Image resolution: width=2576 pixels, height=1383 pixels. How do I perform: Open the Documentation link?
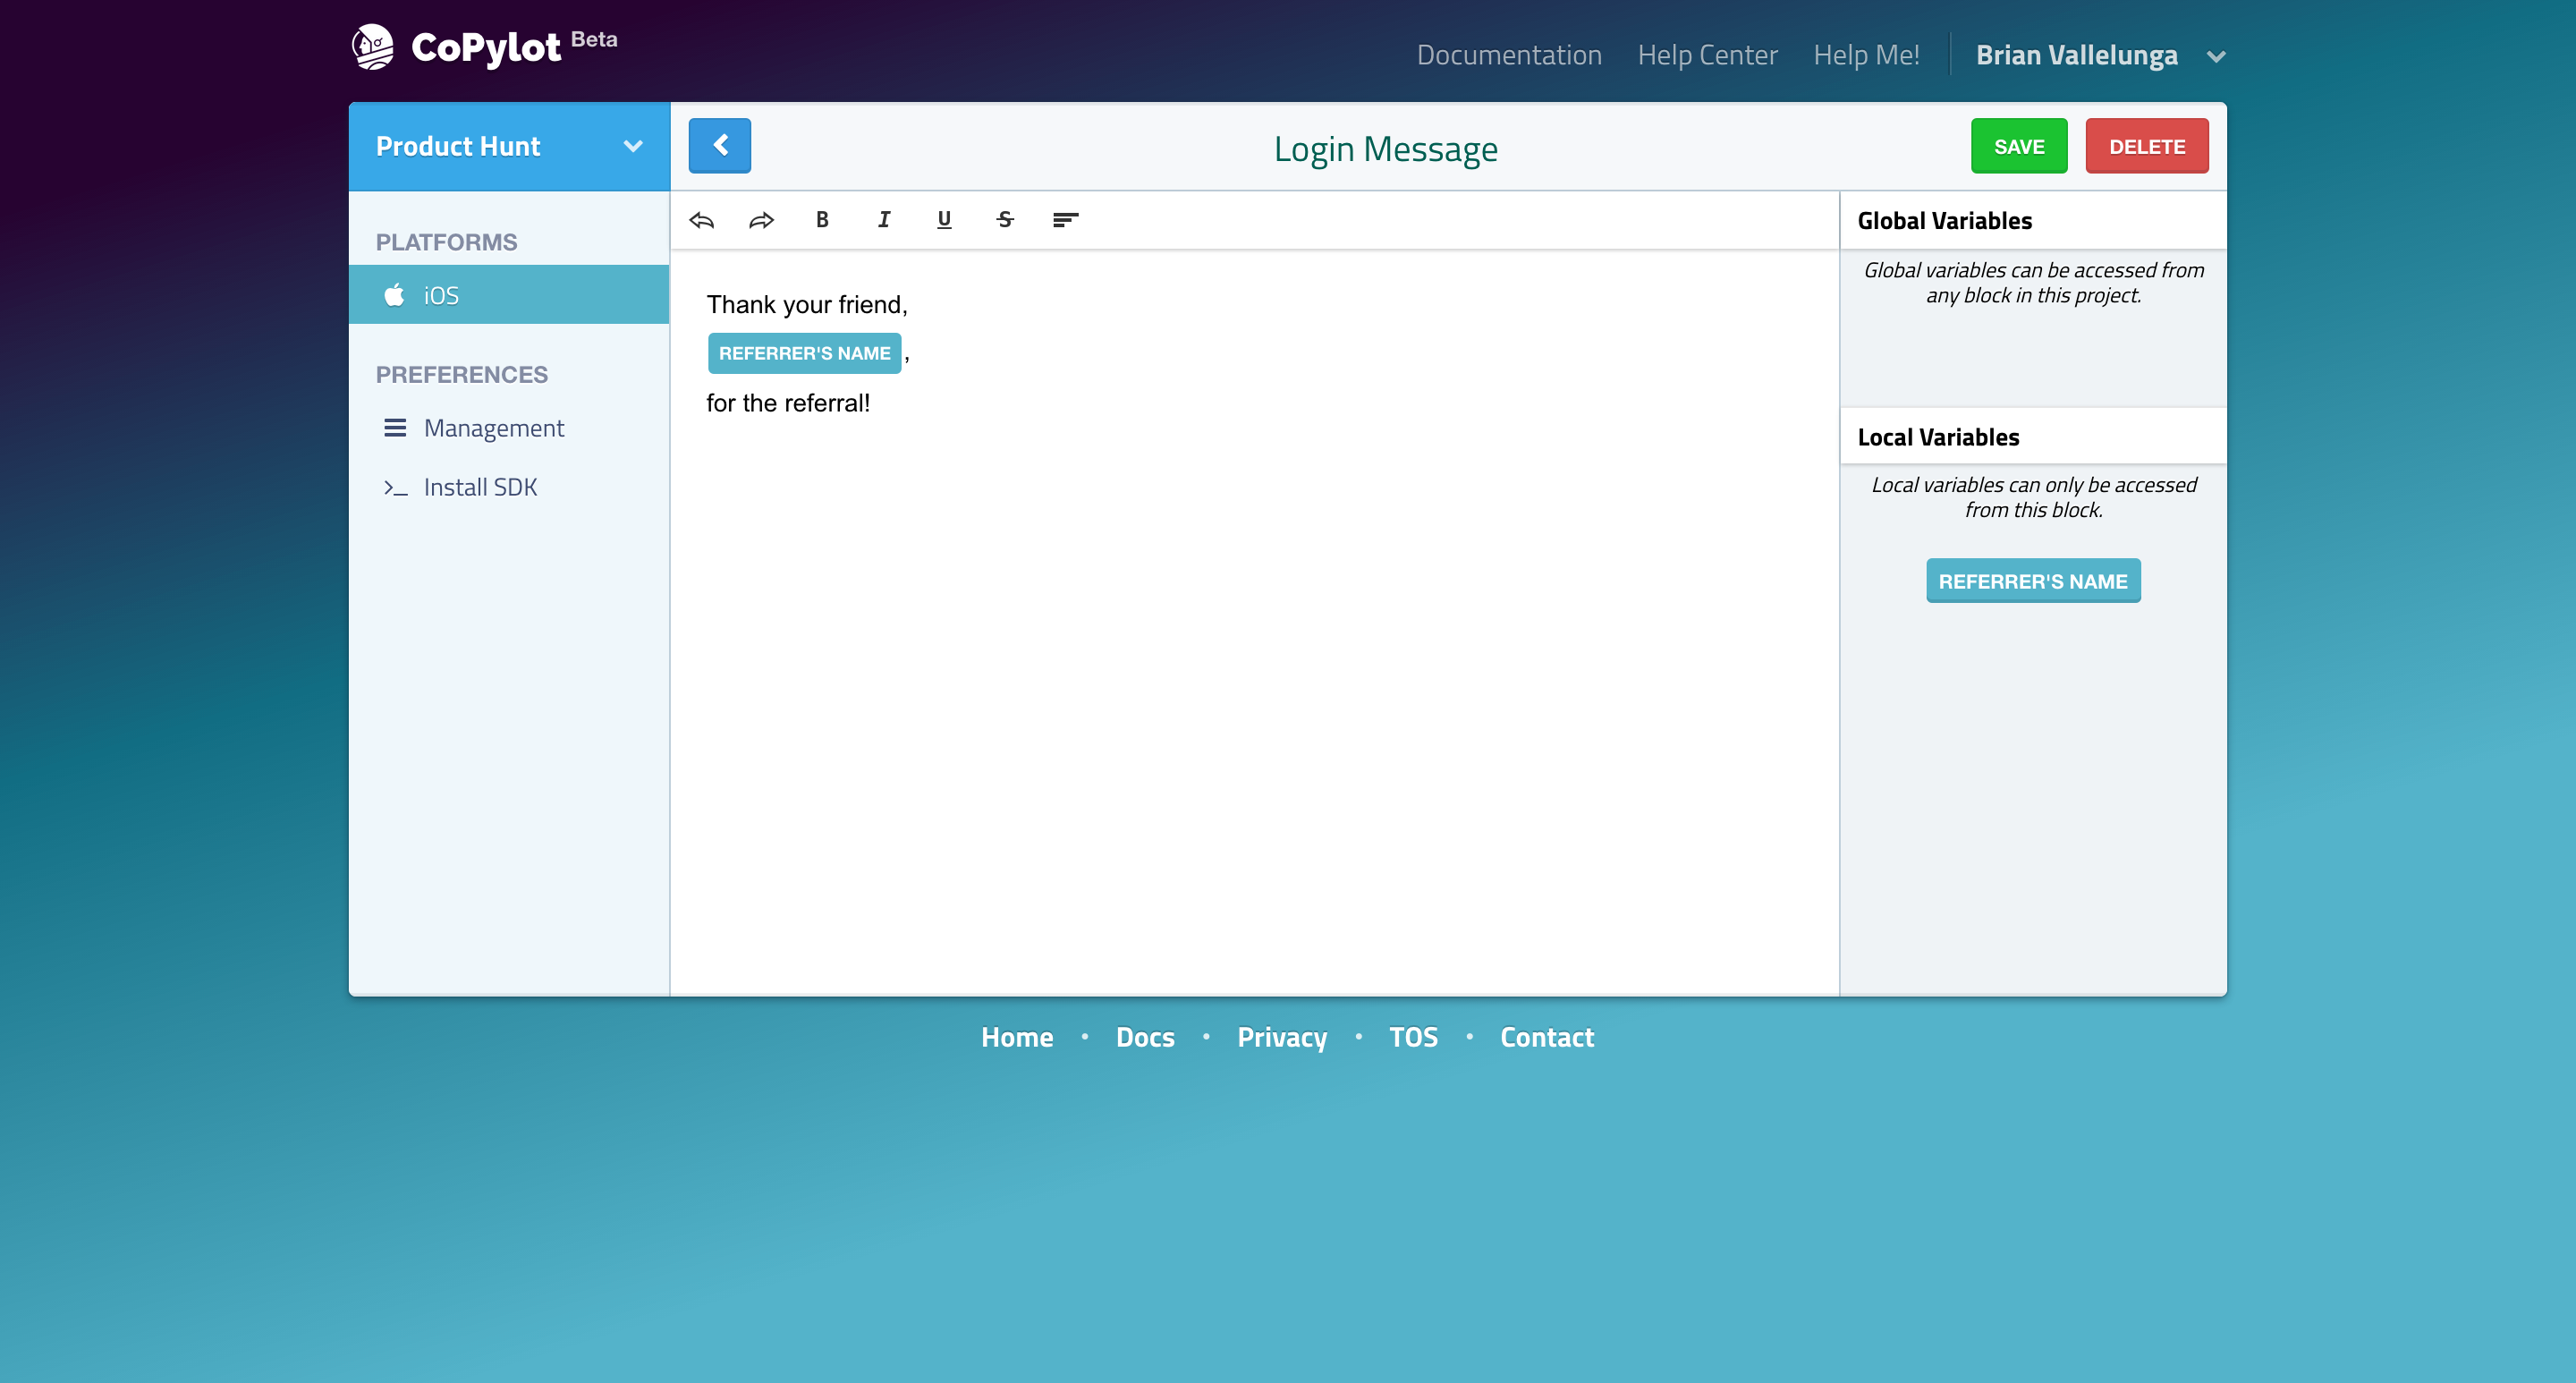click(x=1508, y=55)
